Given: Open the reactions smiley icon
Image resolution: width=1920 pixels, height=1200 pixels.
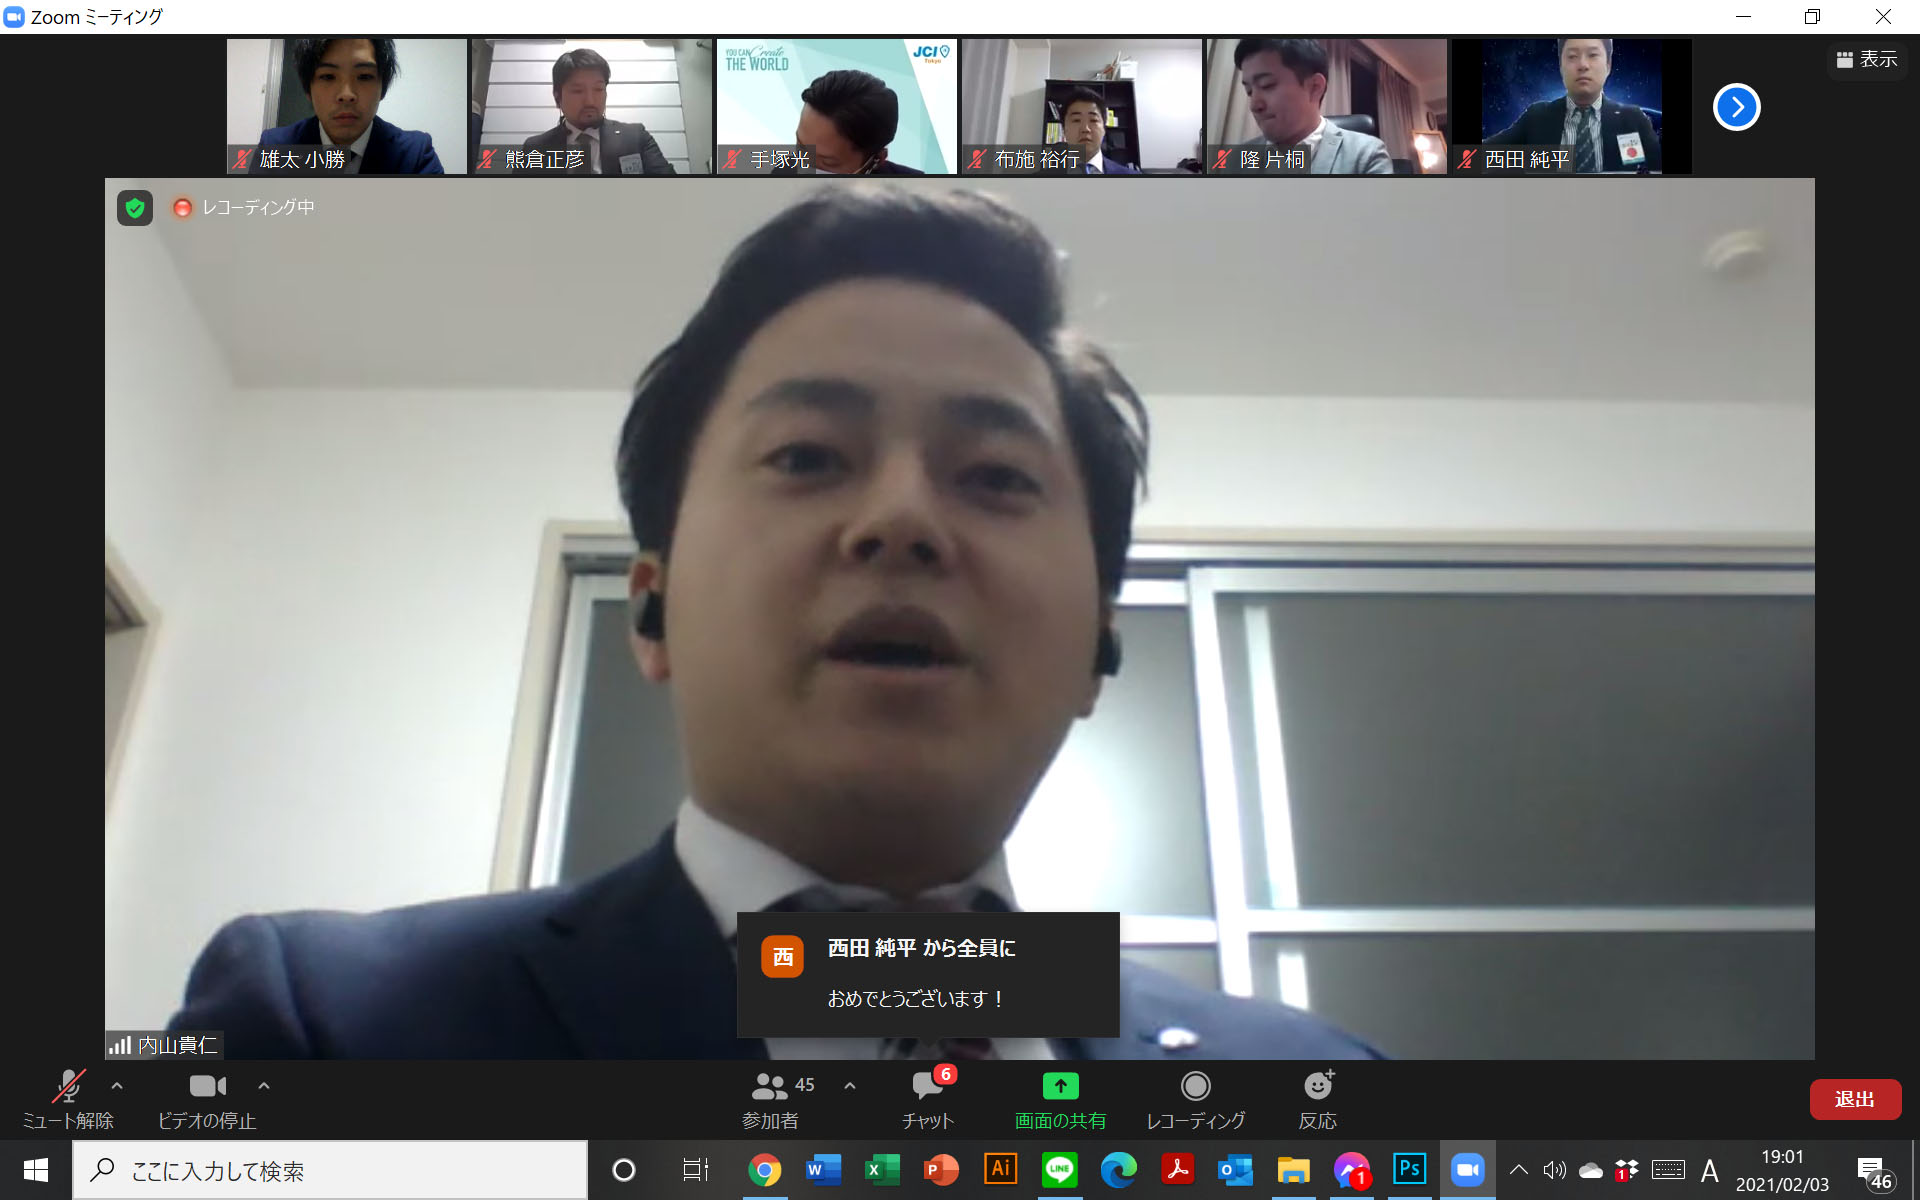Looking at the screenshot, I should (1317, 1087).
